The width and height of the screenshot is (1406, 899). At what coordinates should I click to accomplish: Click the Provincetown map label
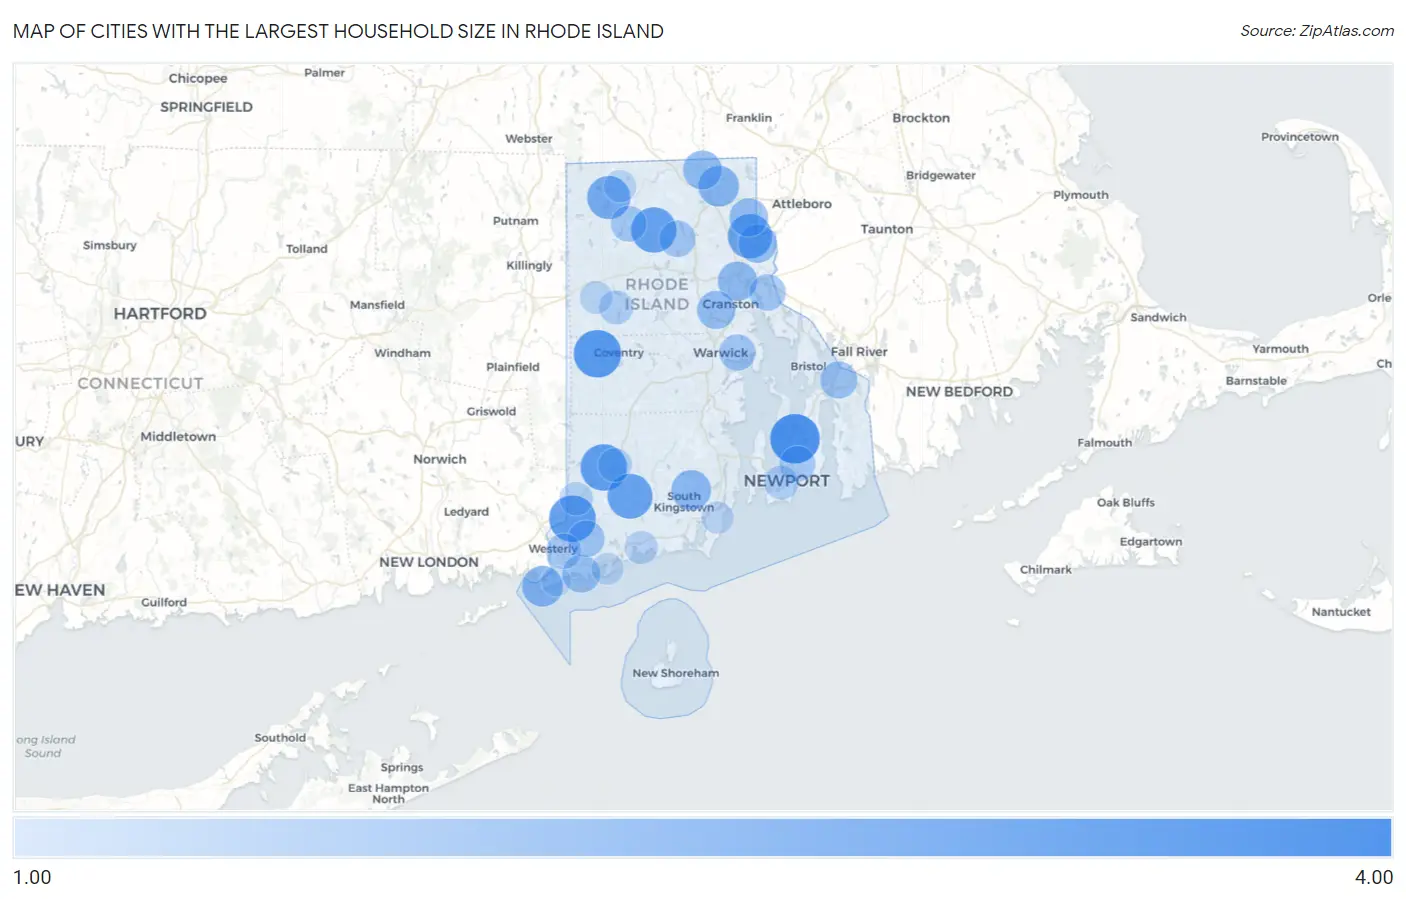1299,137
